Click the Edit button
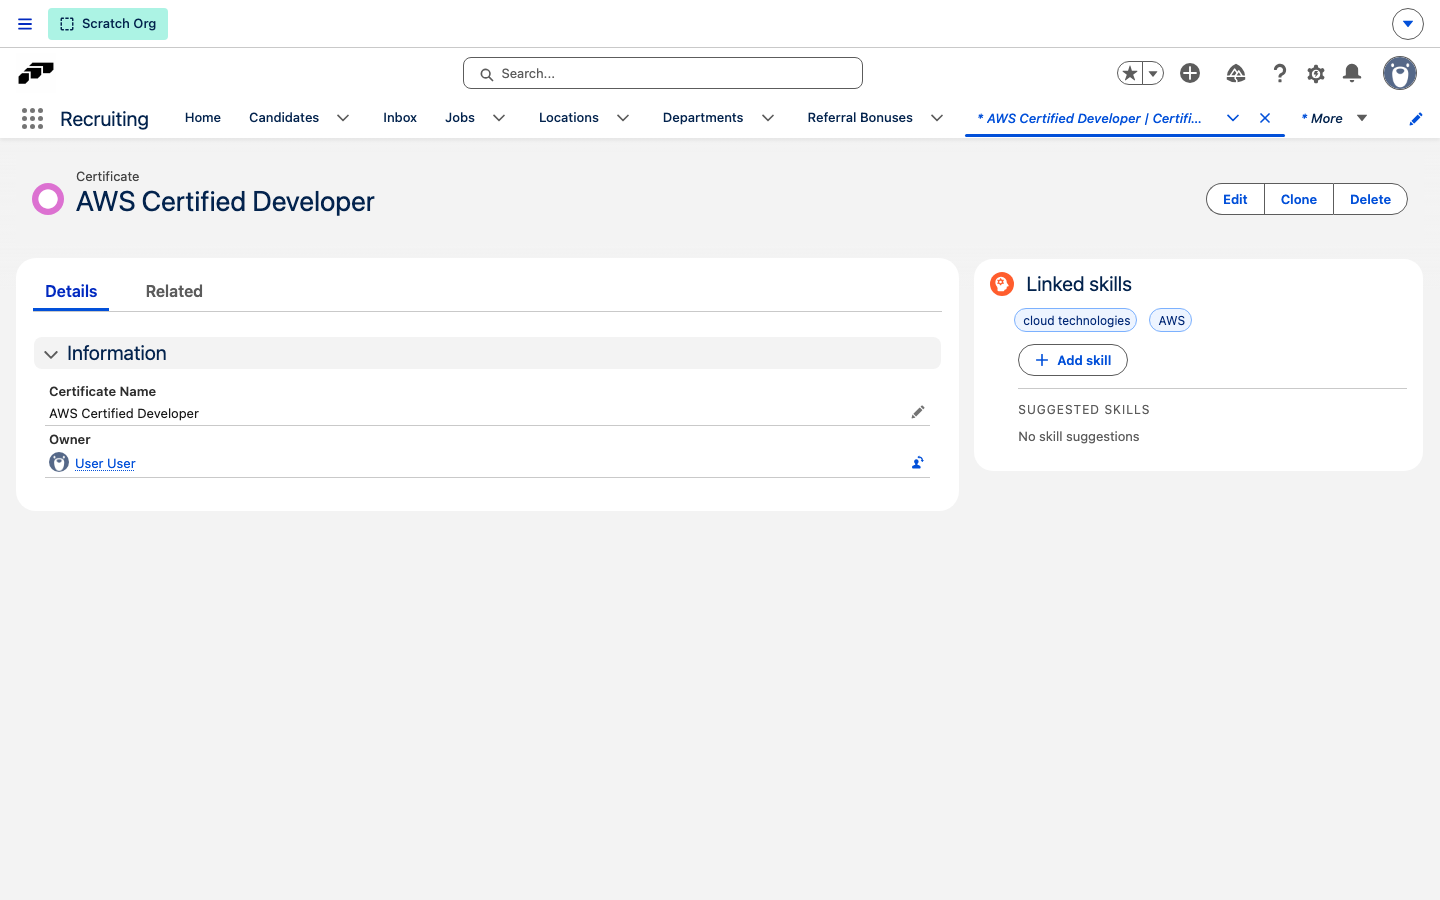Image resolution: width=1440 pixels, height=900 pixels. (x=1235, y=199)
